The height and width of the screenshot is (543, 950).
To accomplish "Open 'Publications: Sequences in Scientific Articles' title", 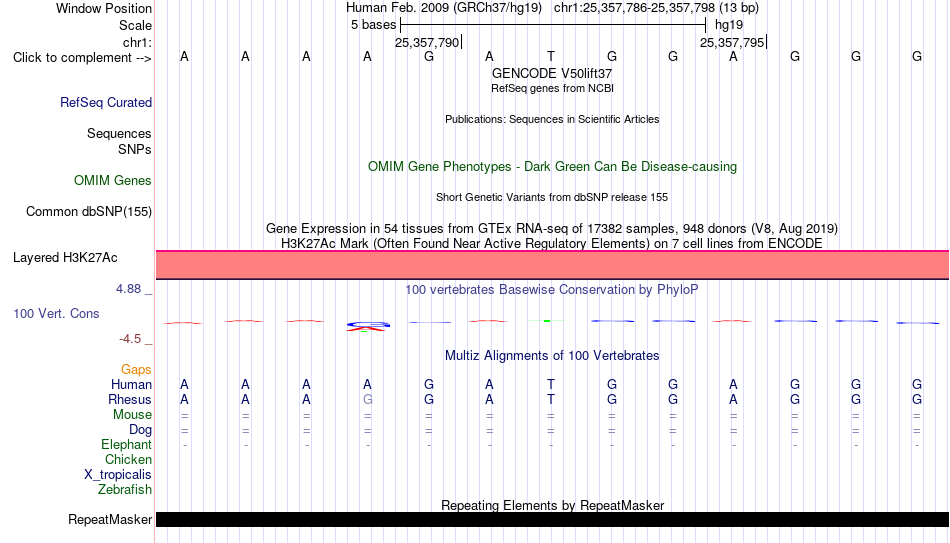I will [x=552, y=119].
